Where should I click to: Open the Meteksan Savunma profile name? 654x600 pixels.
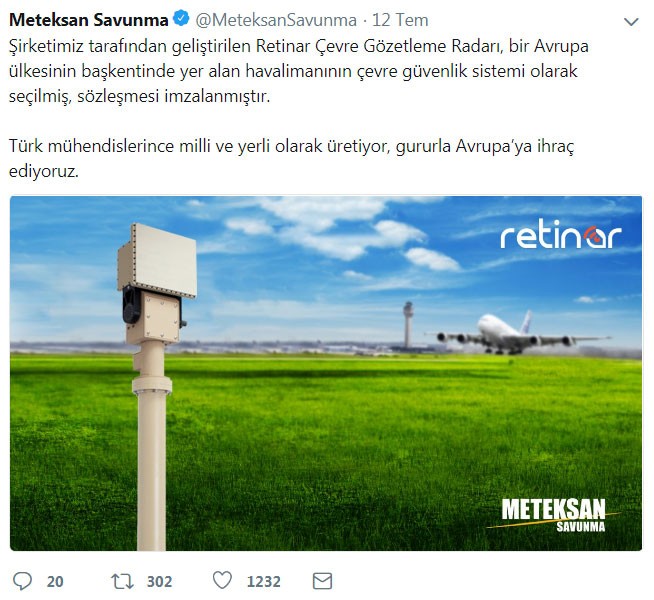(88, 20)
